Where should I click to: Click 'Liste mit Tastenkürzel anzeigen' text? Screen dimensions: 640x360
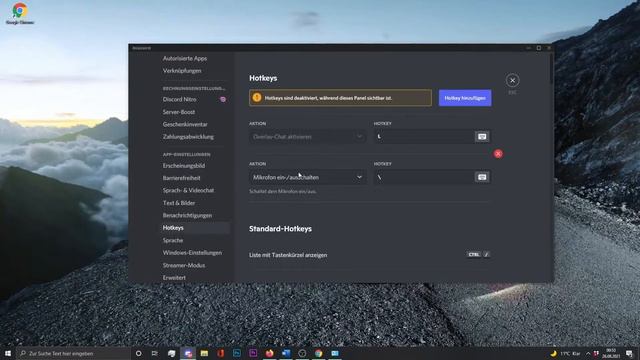pyautogui.click(x=288, y=255)
